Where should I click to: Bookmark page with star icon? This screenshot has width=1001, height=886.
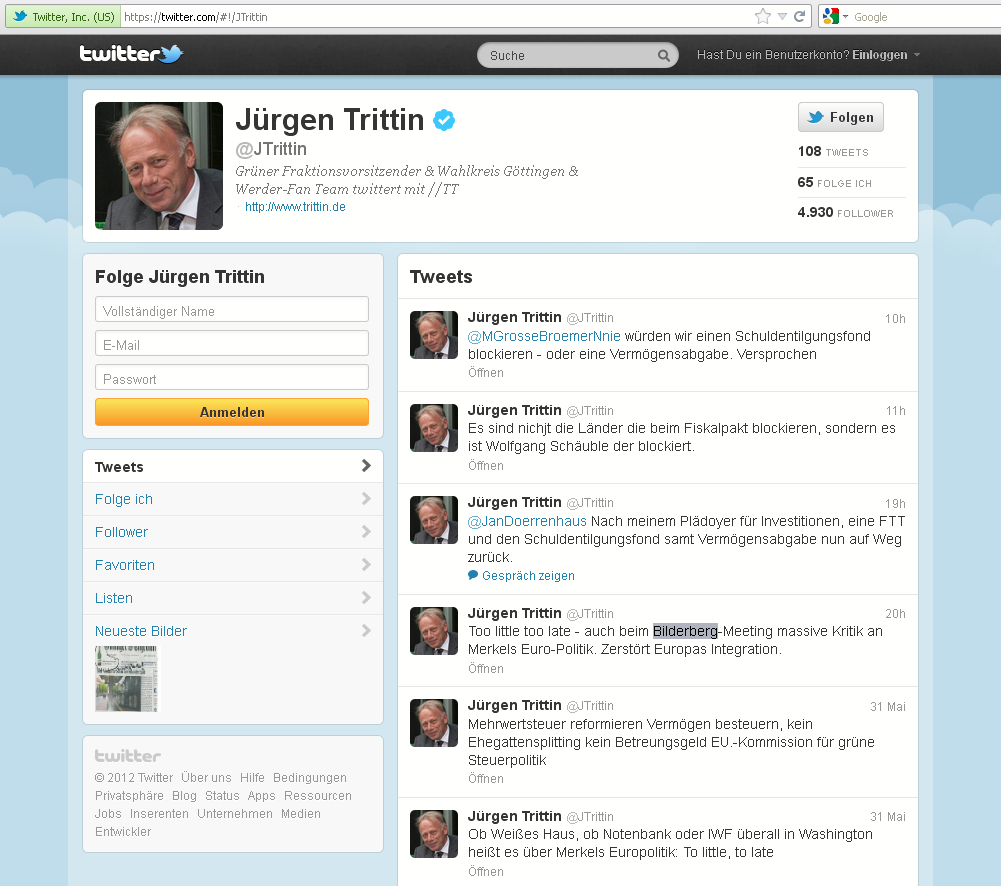tap(762, 17)
